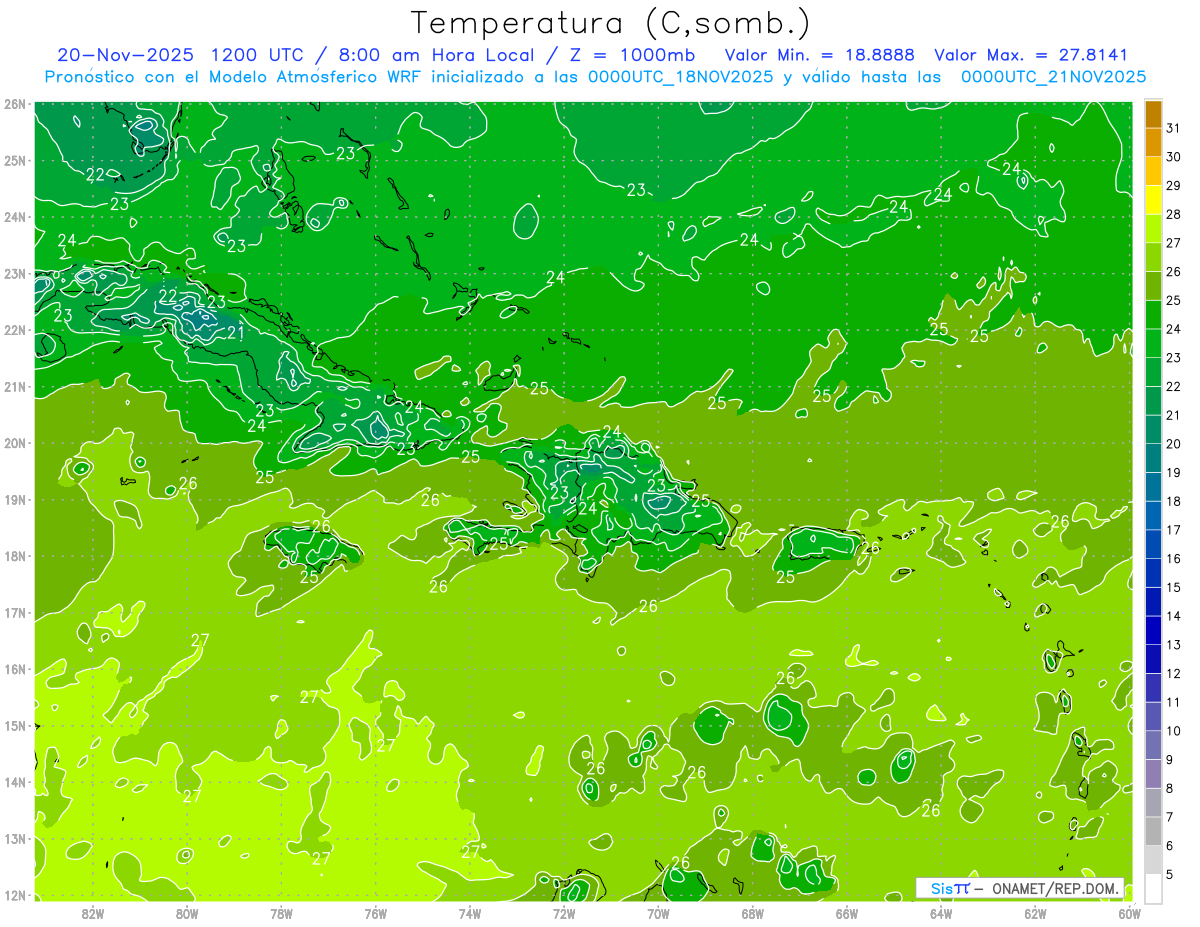Click the teal colorbar segment between 19 and 20
The image size is (1200, 927).
coord(1154,458)
